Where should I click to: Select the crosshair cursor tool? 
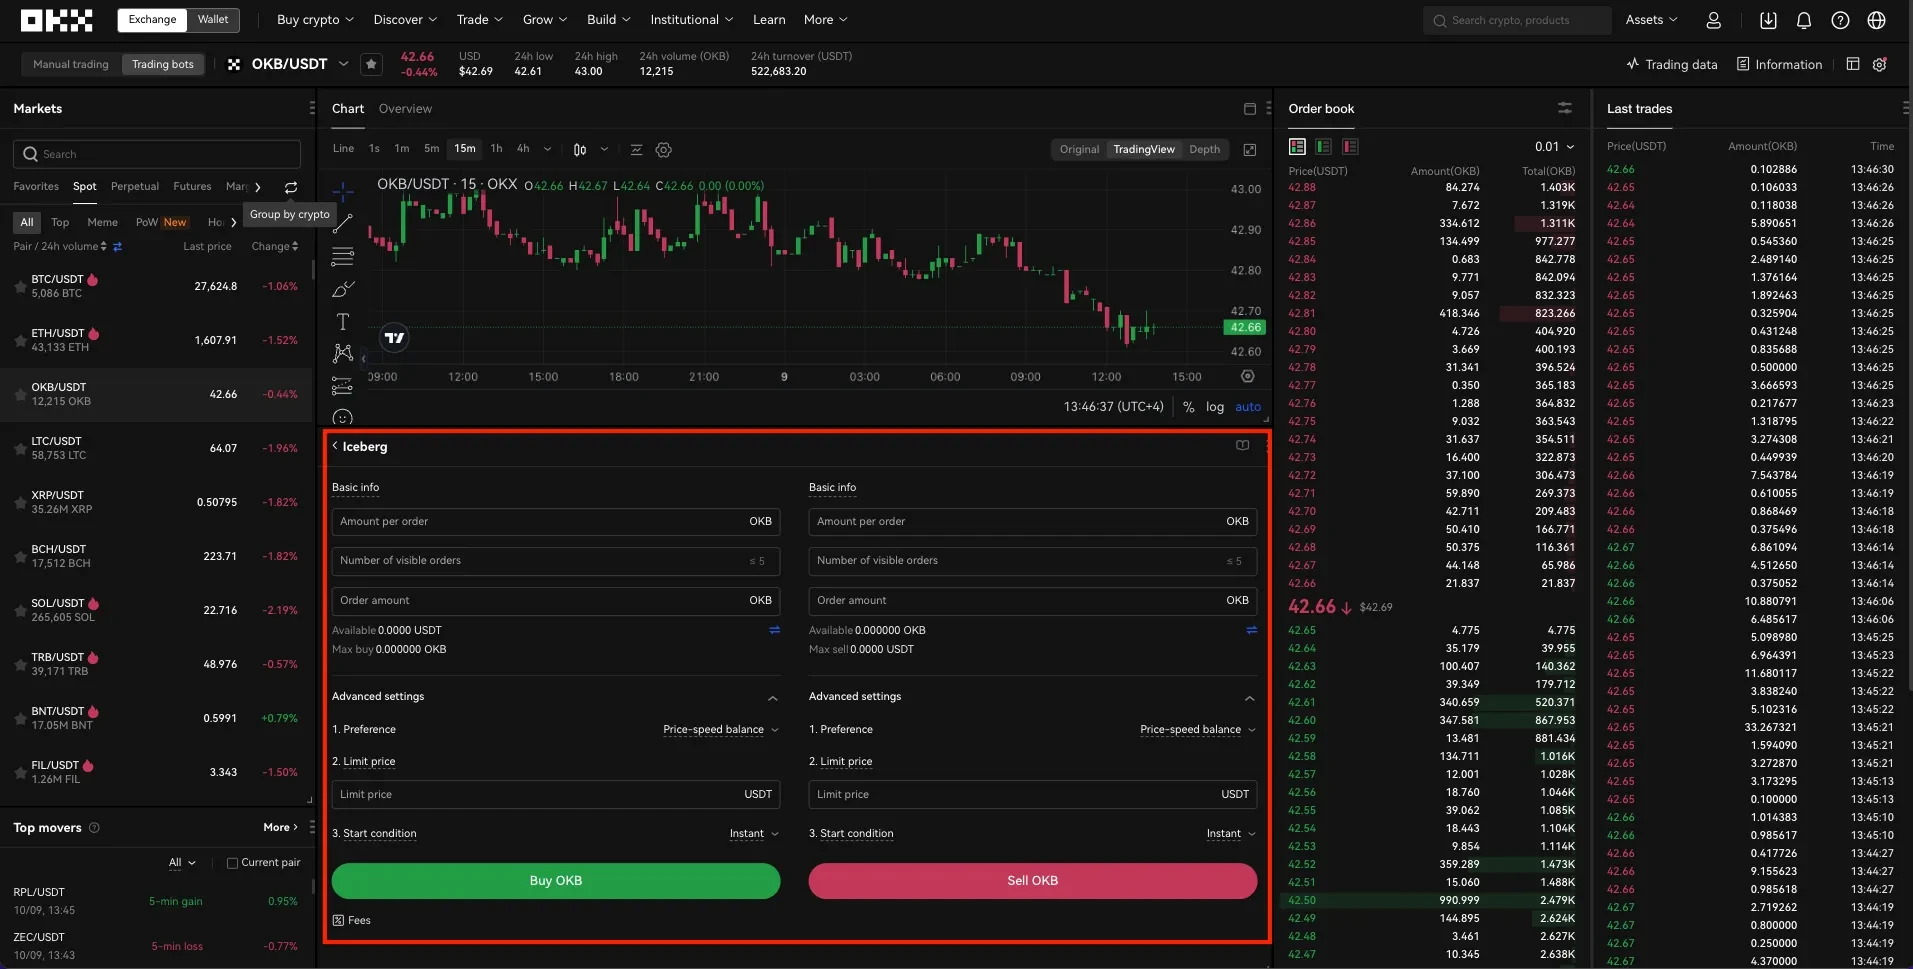(343, 190)
